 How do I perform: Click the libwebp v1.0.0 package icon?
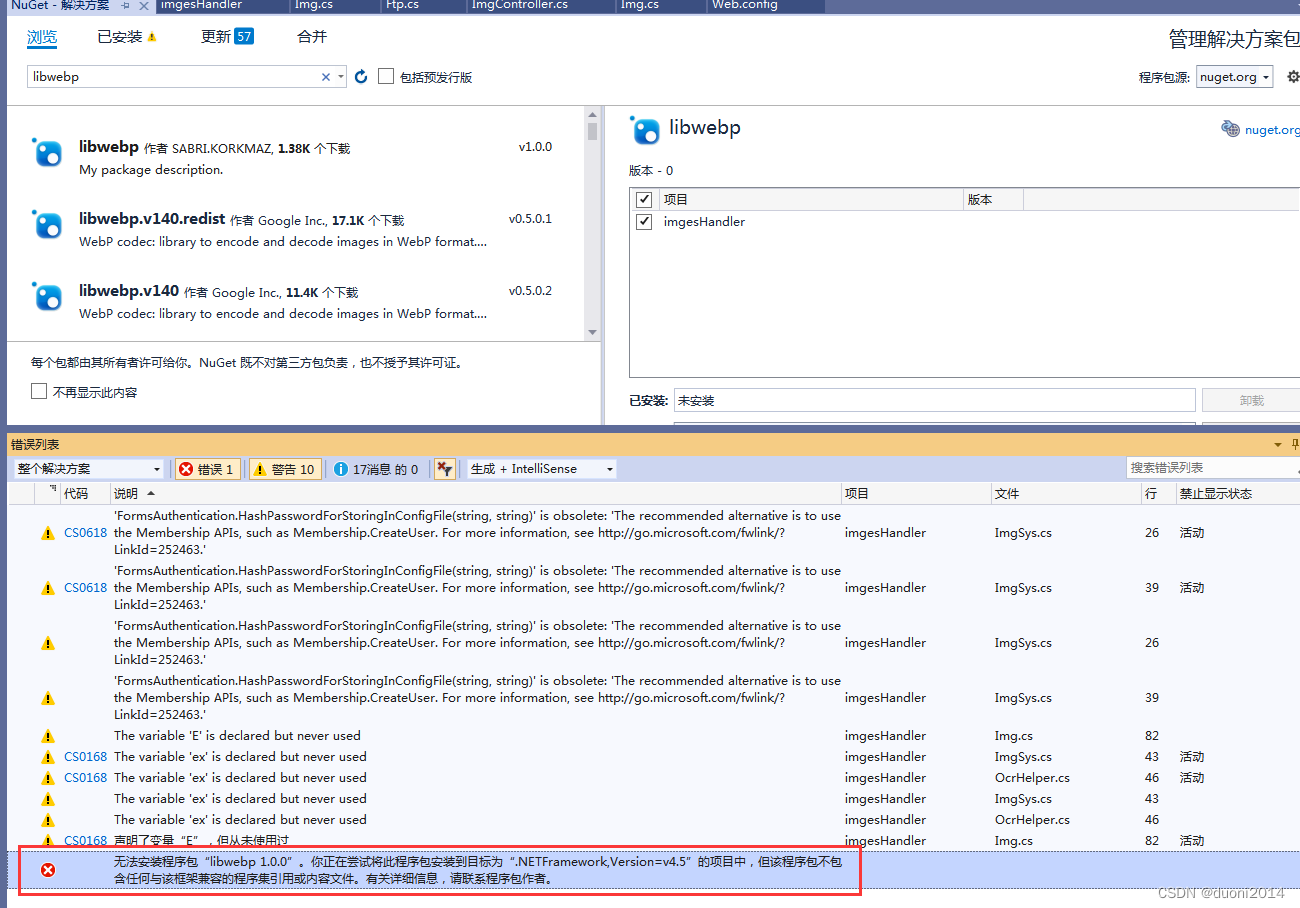tap(47, 153)
